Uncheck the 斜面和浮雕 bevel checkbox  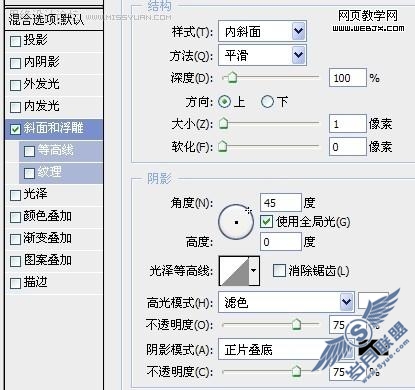[x=15, y=129]
